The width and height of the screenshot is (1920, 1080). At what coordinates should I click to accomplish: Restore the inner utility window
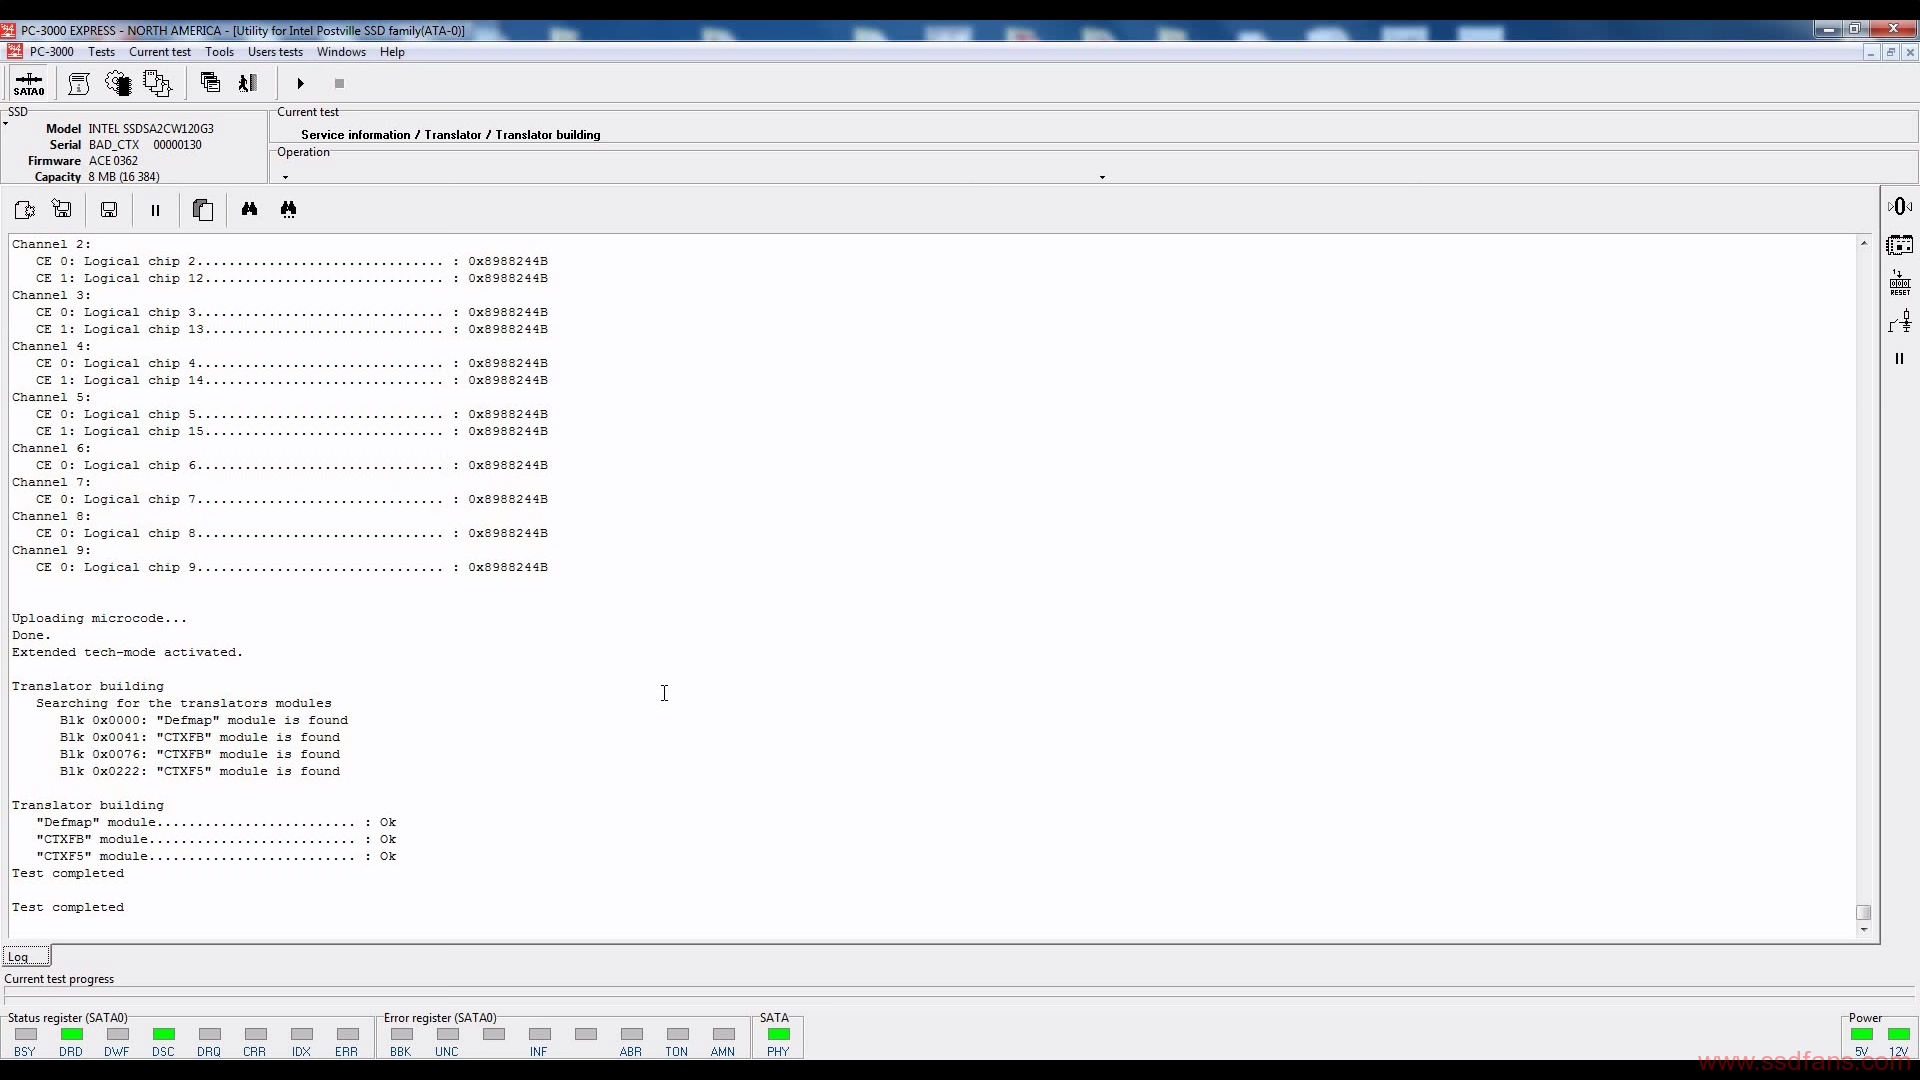tap(1890, 52)
